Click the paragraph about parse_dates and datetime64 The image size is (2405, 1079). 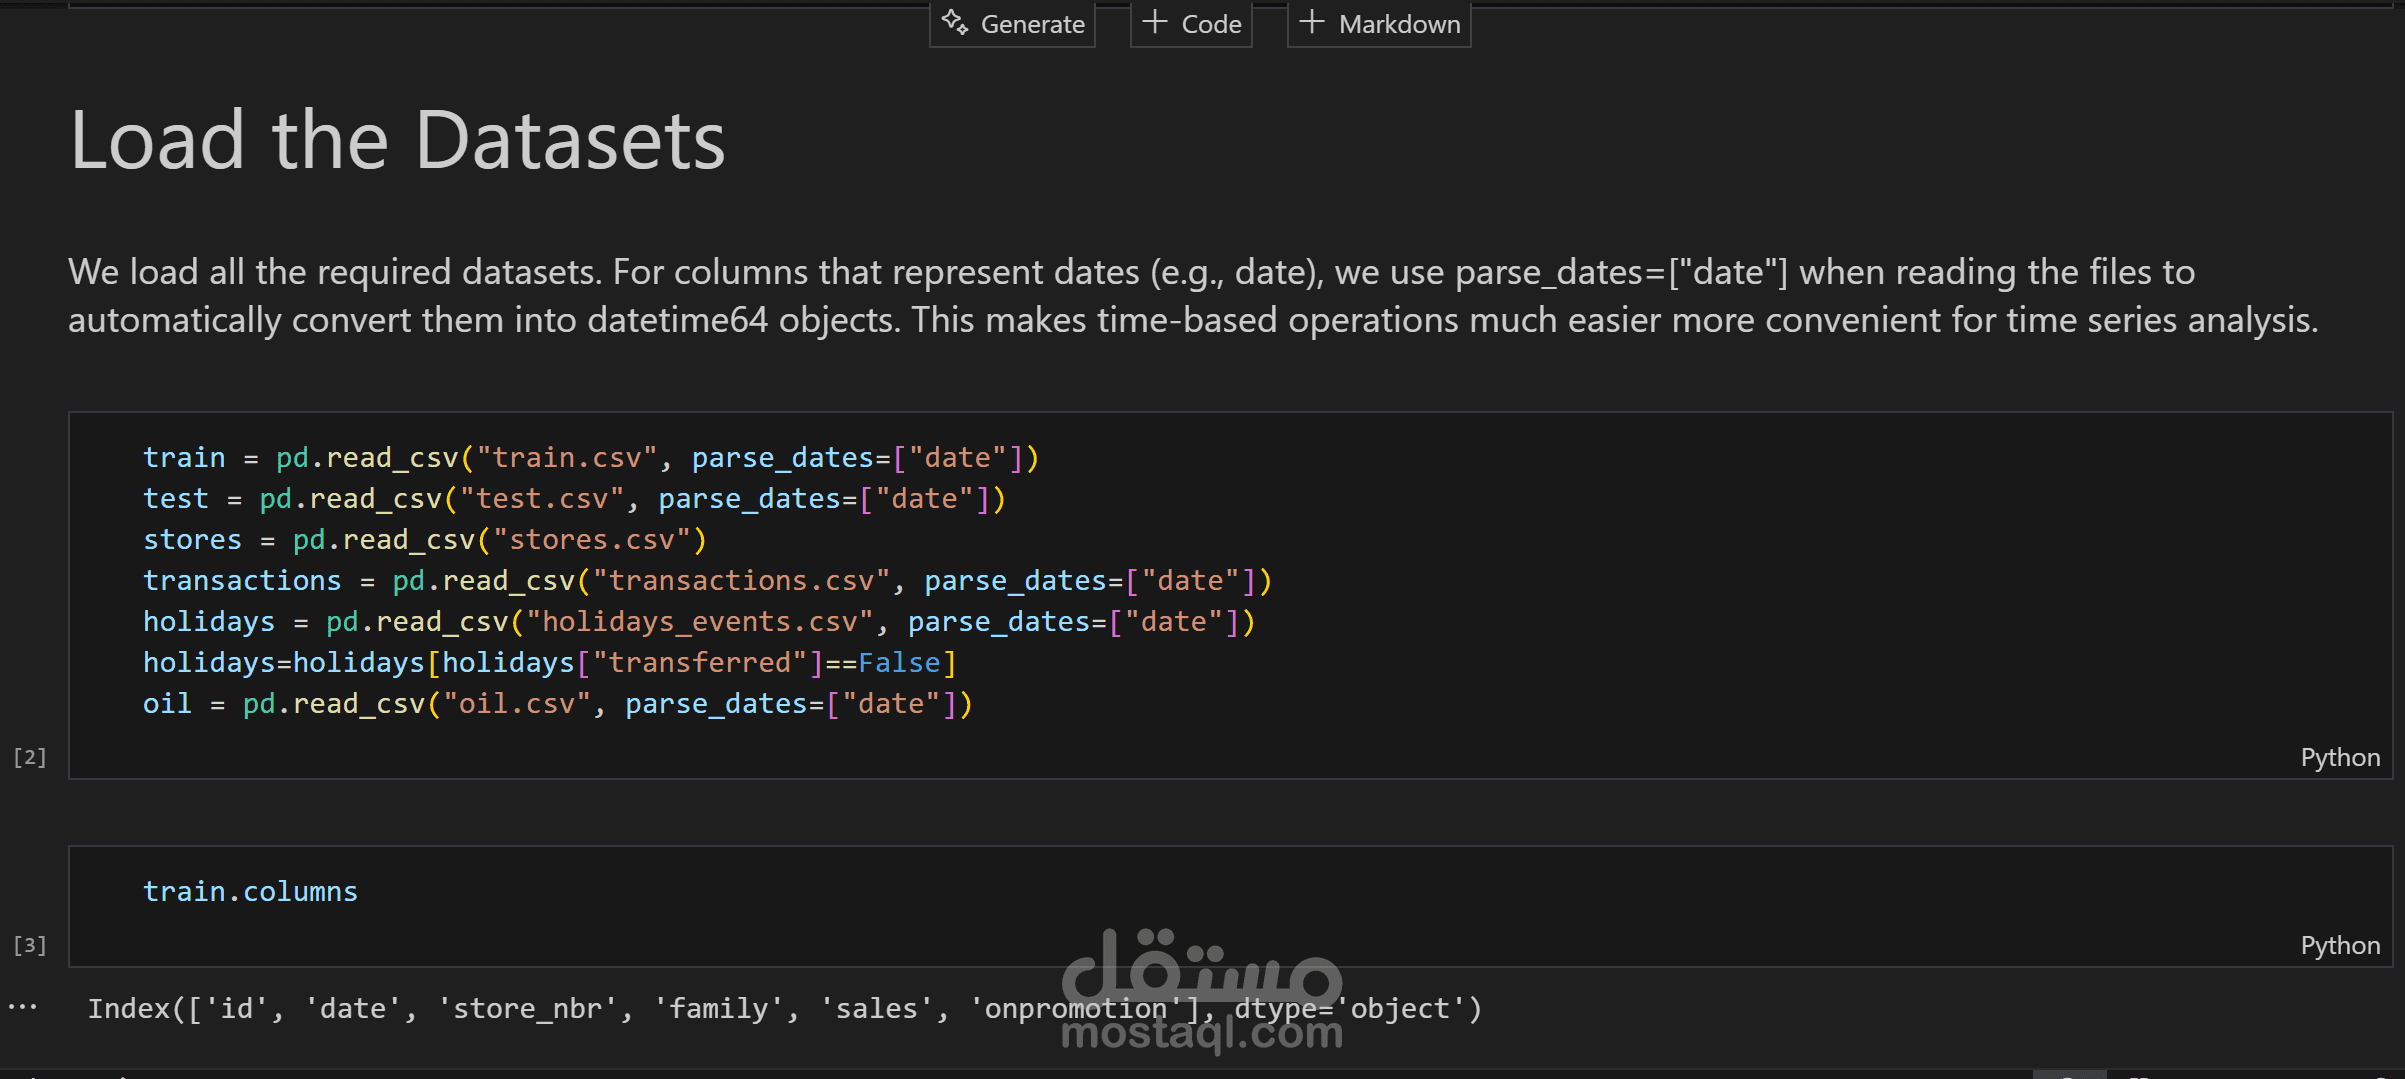click(1192, 296)
